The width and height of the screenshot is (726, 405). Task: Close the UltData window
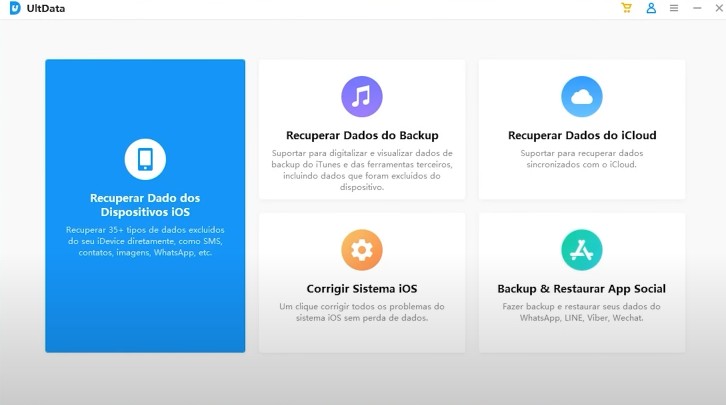click(x=720, y=8)
